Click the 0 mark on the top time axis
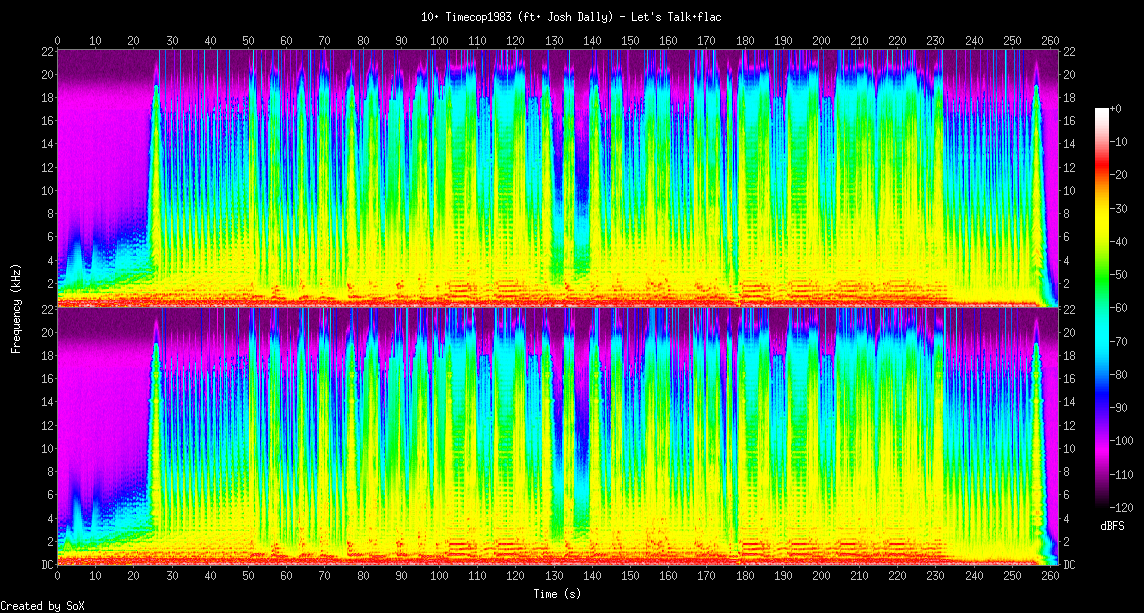This screenshot has width=1144, height=613. [x=58, y=40]
